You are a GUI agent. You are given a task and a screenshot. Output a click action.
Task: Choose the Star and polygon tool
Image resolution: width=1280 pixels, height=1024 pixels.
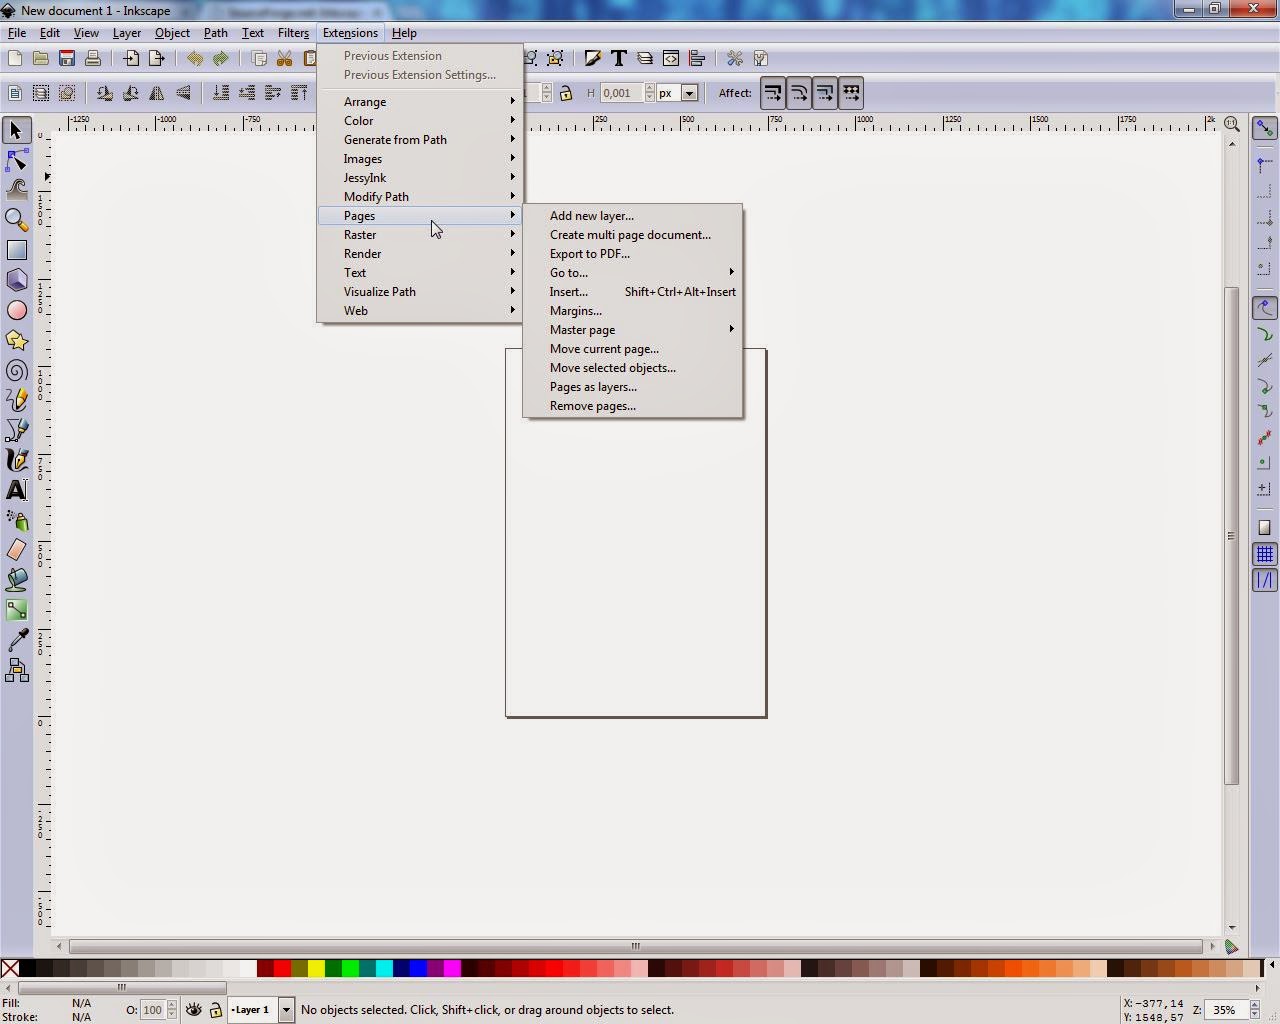coord(17,340)
